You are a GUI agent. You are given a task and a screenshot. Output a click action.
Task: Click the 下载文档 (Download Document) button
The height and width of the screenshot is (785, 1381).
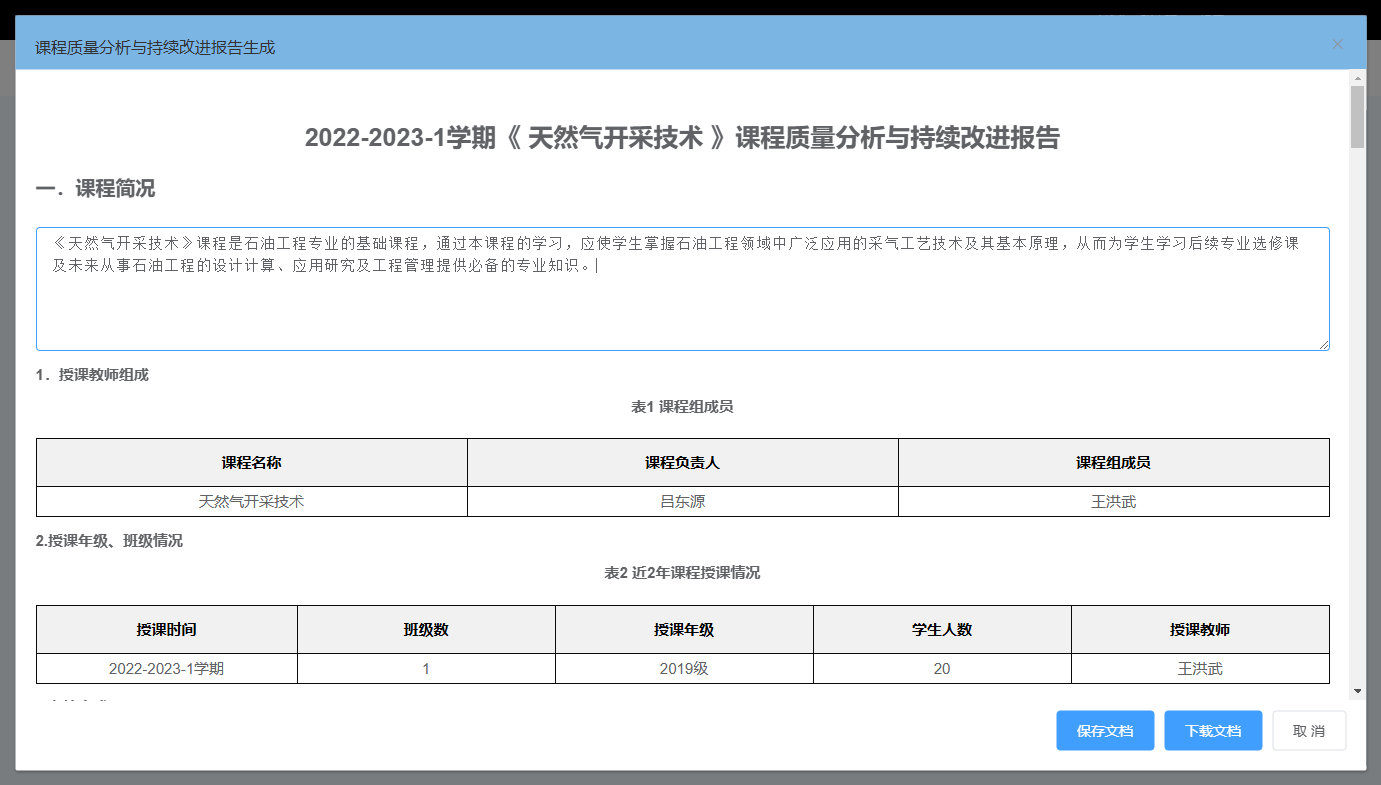click(1212, 730)
